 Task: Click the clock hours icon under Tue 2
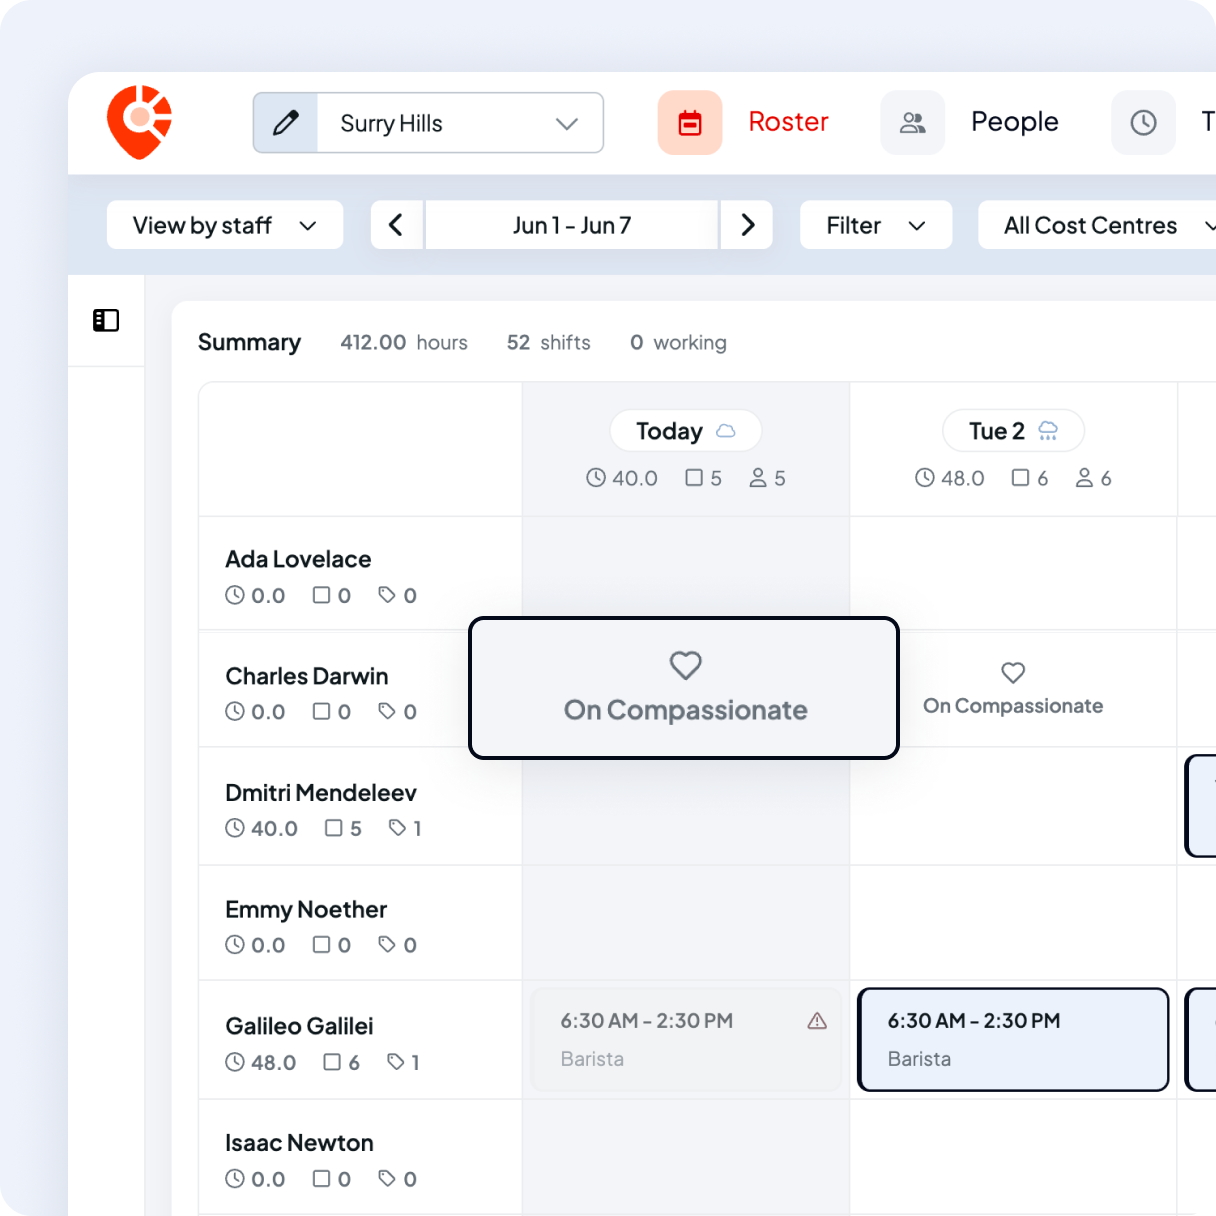click(925, 478)
